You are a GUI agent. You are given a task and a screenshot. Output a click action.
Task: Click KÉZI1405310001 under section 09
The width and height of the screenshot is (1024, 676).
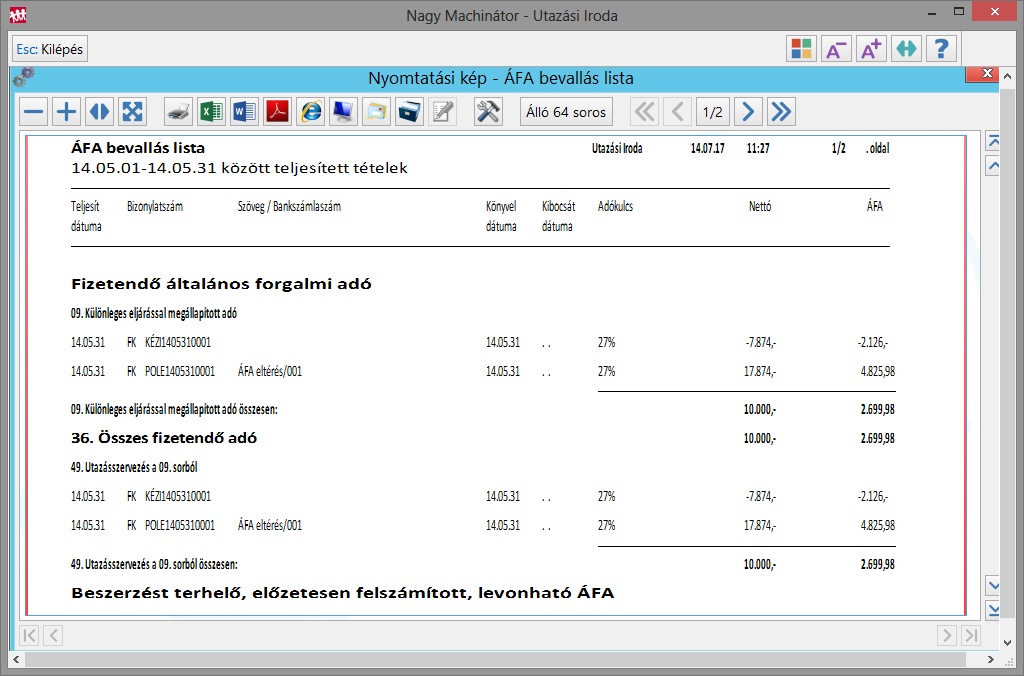click(178, 342)
